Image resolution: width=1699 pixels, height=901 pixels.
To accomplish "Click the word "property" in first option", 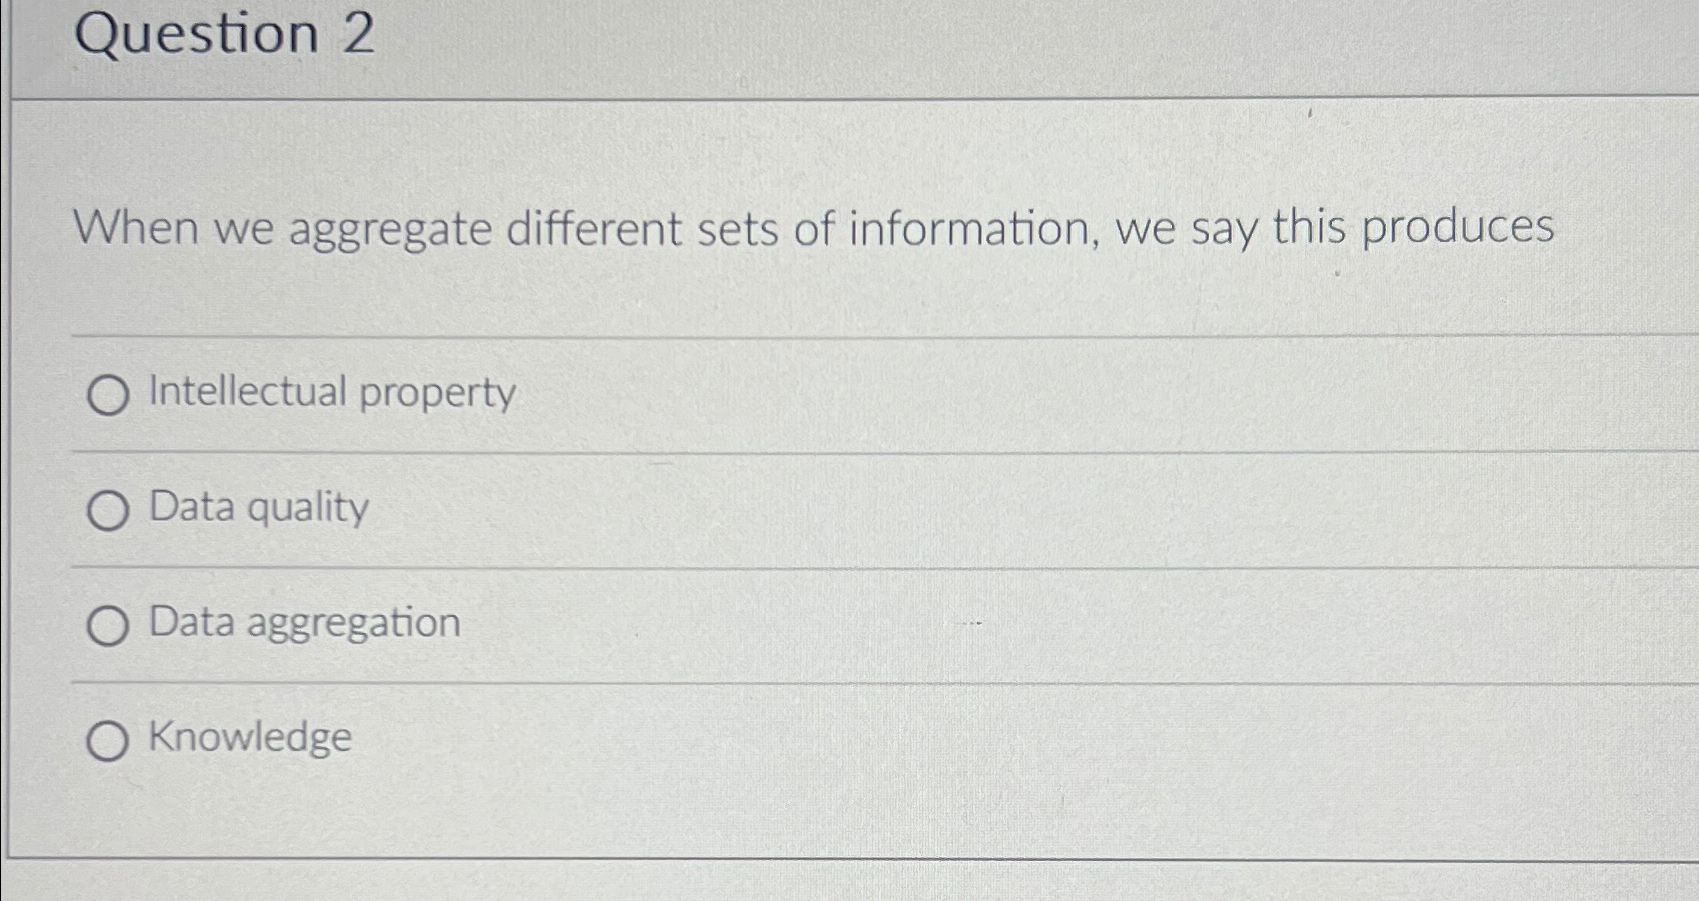I will point(438,394).
